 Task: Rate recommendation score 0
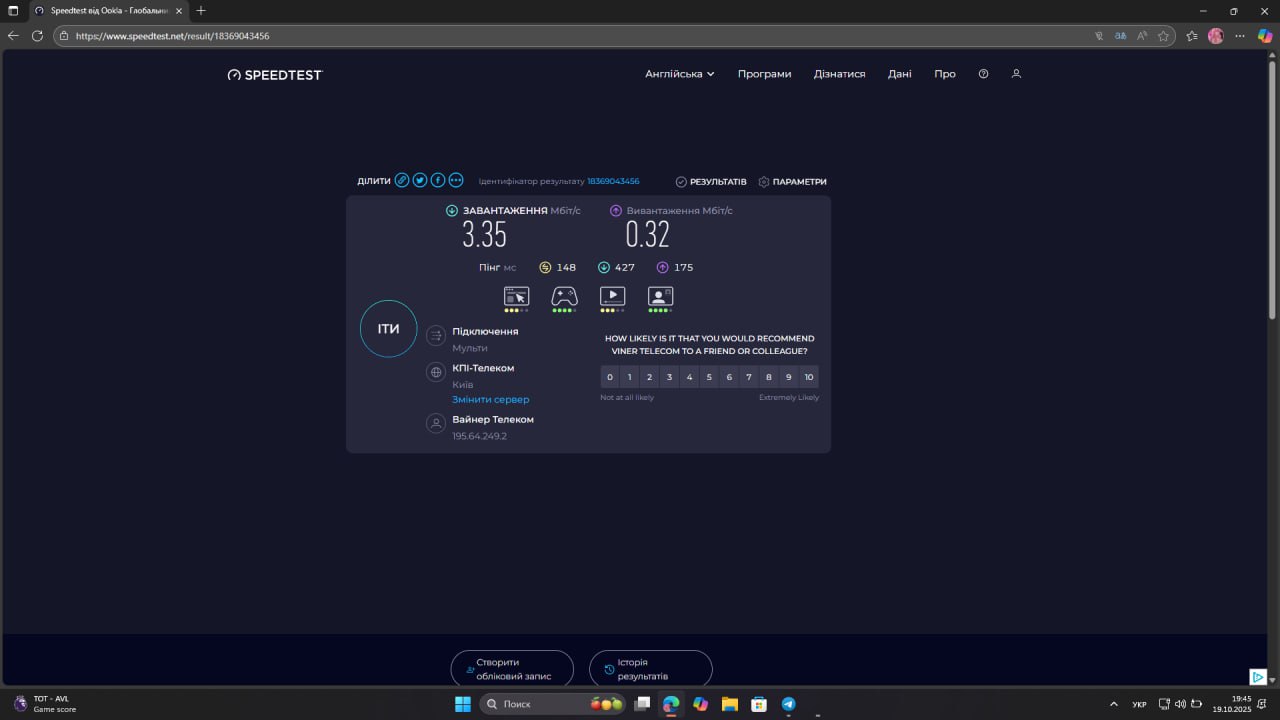[610, 377]
